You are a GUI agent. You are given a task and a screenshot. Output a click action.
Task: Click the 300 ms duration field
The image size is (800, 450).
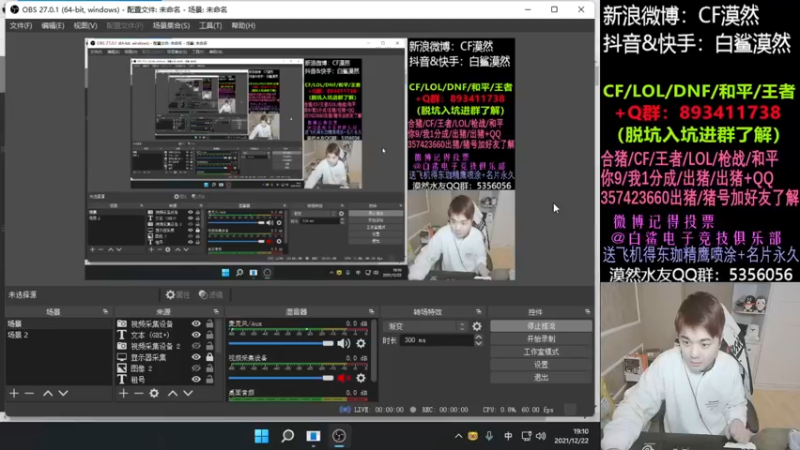(436, 340)
